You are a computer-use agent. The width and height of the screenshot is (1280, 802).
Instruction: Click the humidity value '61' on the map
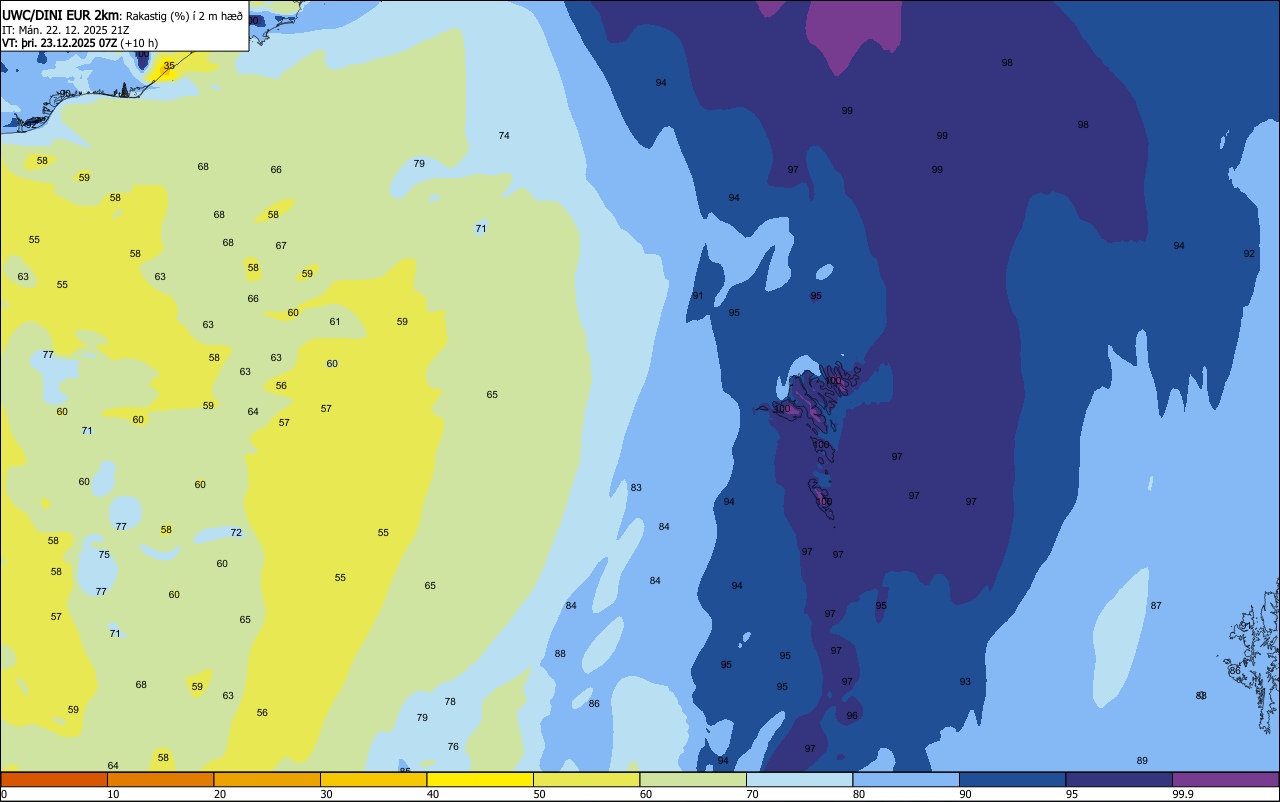coord(335,322)
